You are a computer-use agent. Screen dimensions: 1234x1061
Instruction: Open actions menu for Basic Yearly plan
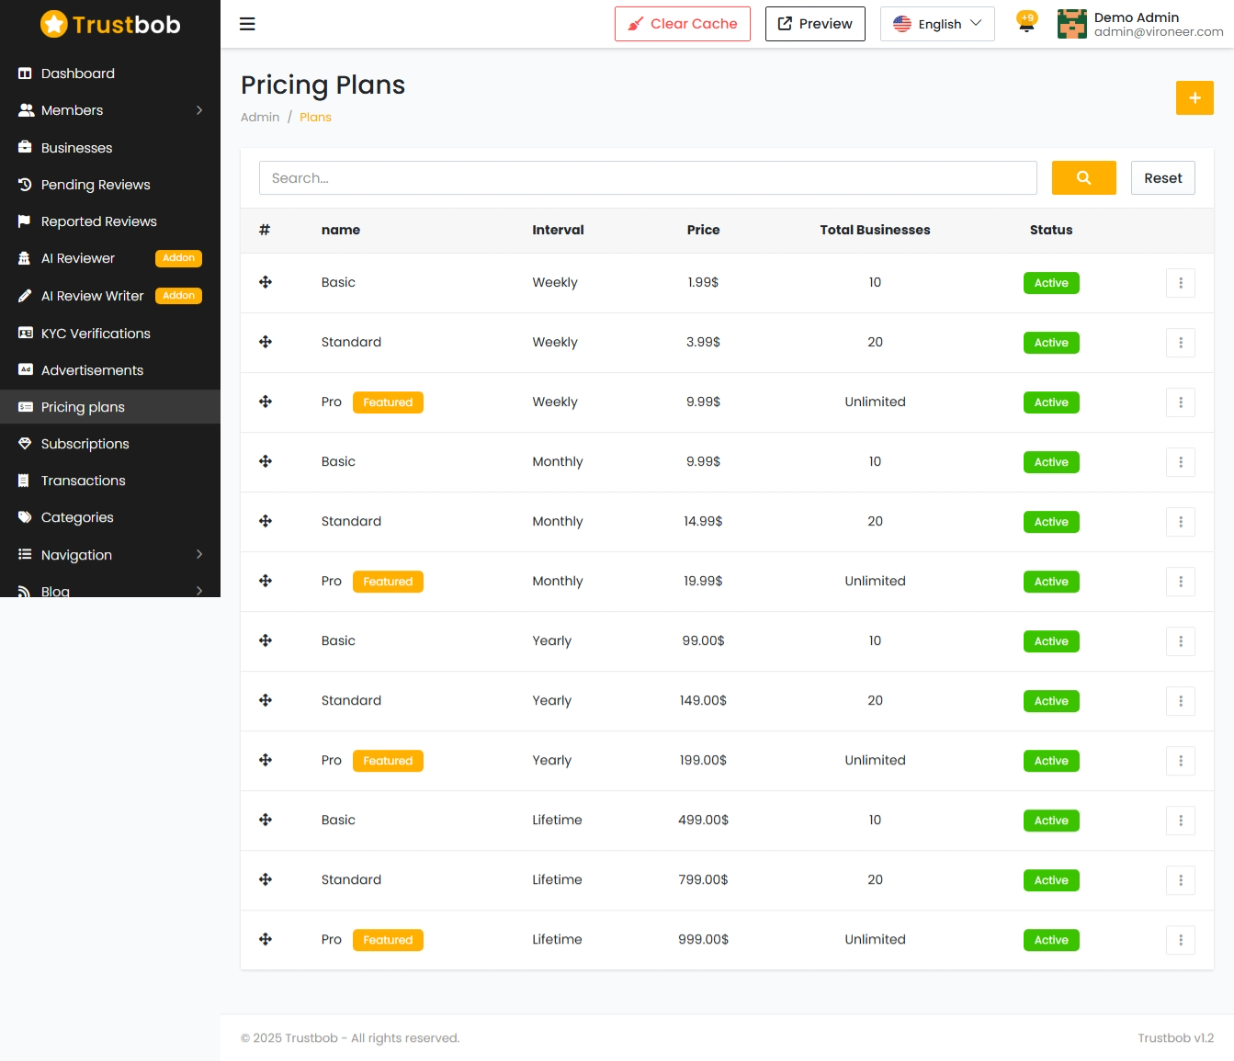tap(1180, 641)
